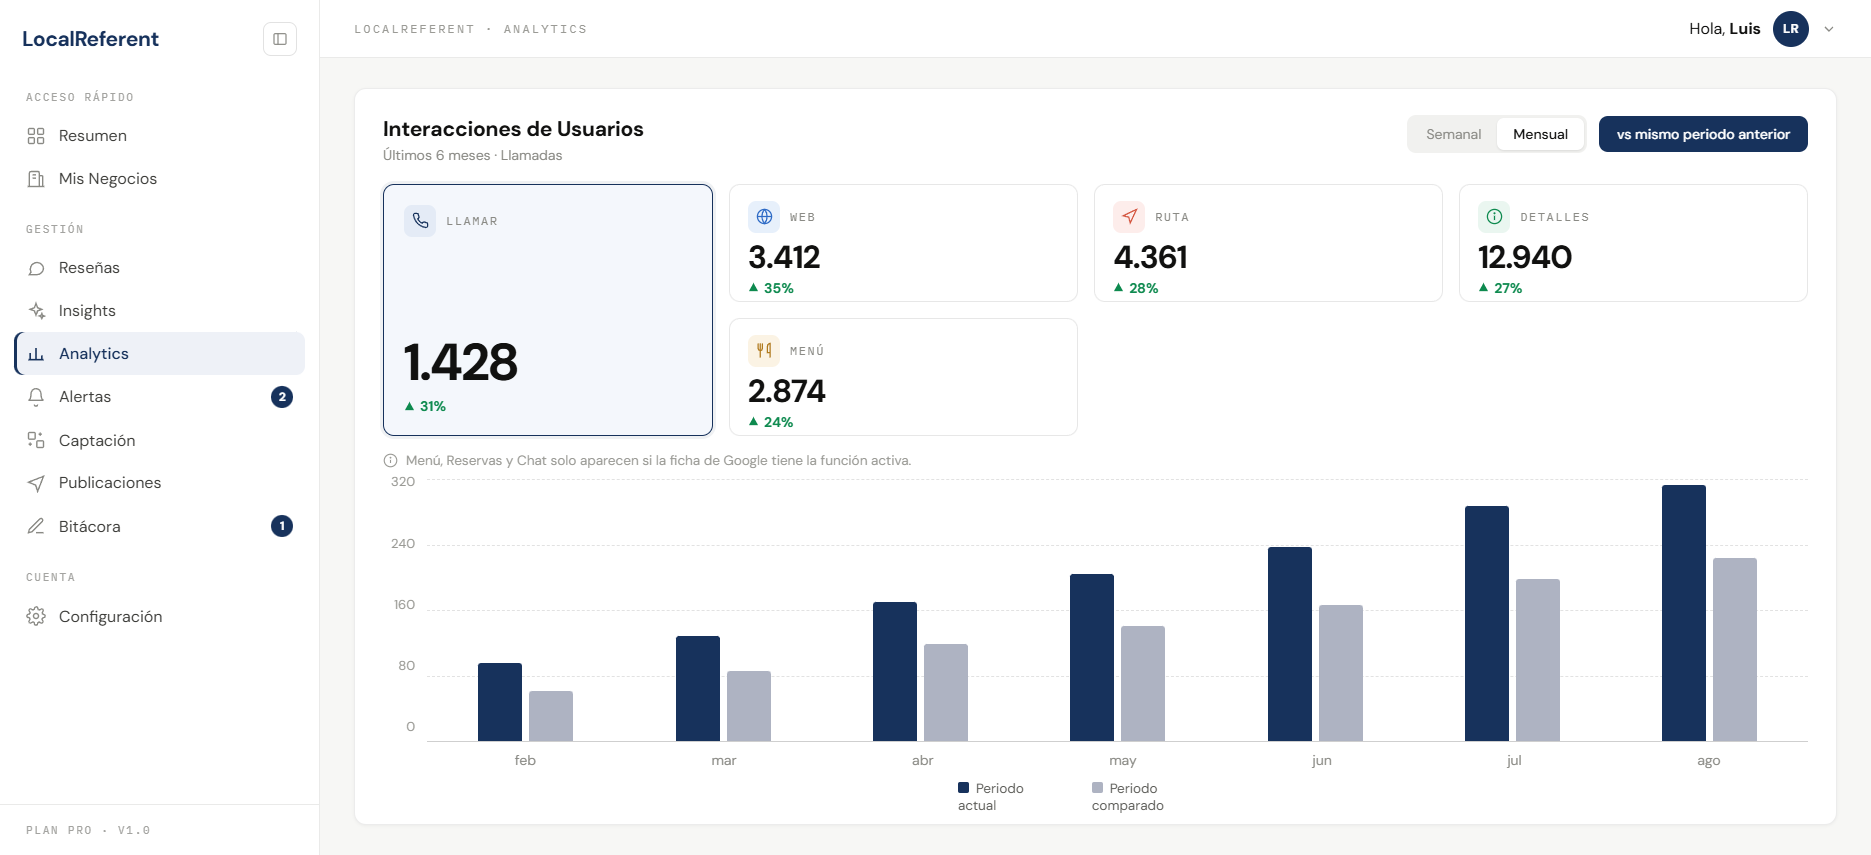Expand the user menu chevron
The image size is (1871, 855).
coord(1829,29)
